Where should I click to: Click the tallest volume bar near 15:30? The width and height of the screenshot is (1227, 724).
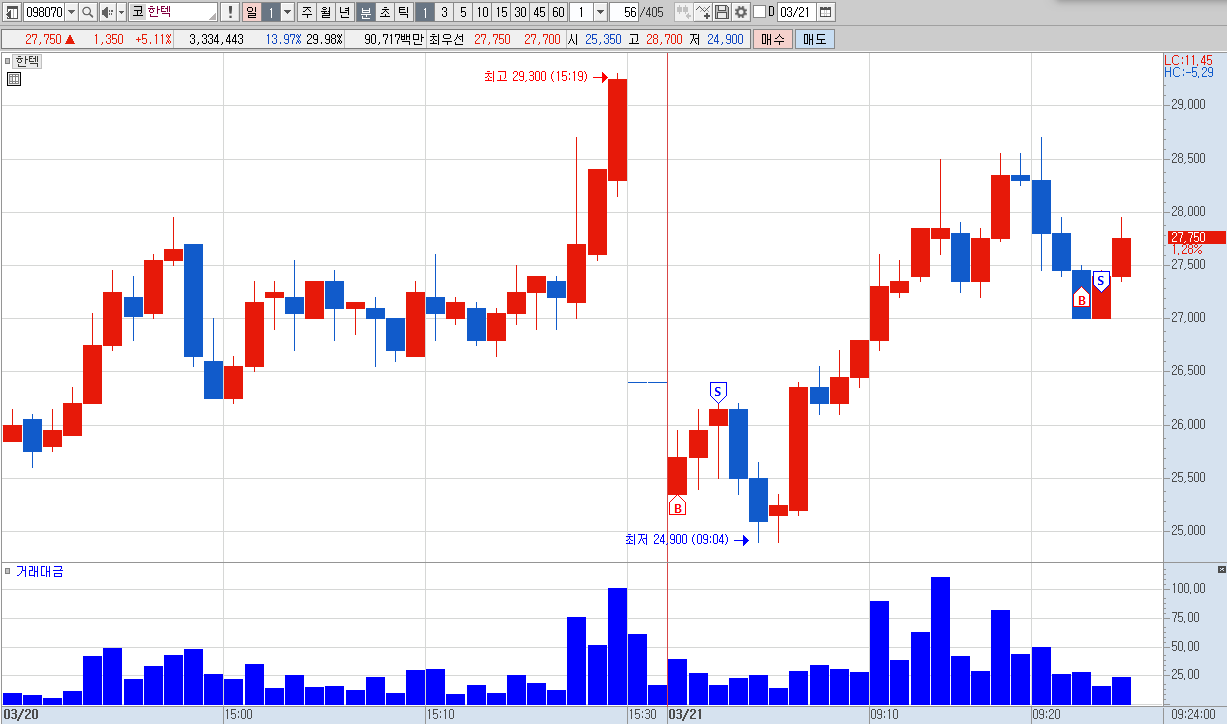(x=617, y=646)
